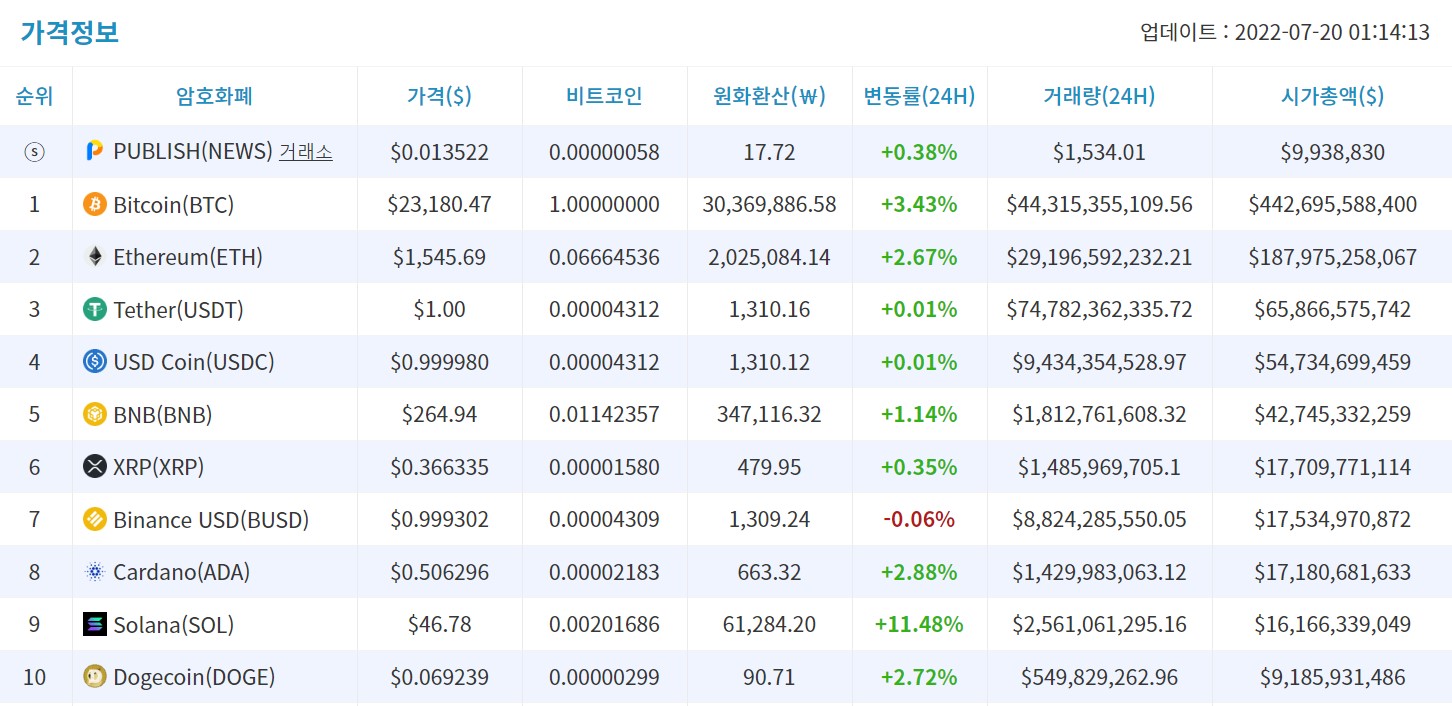Click PUBLISH volume $1,534.01
Image resolution: width=1452 pixels, height=706 pixels.
1099,152
